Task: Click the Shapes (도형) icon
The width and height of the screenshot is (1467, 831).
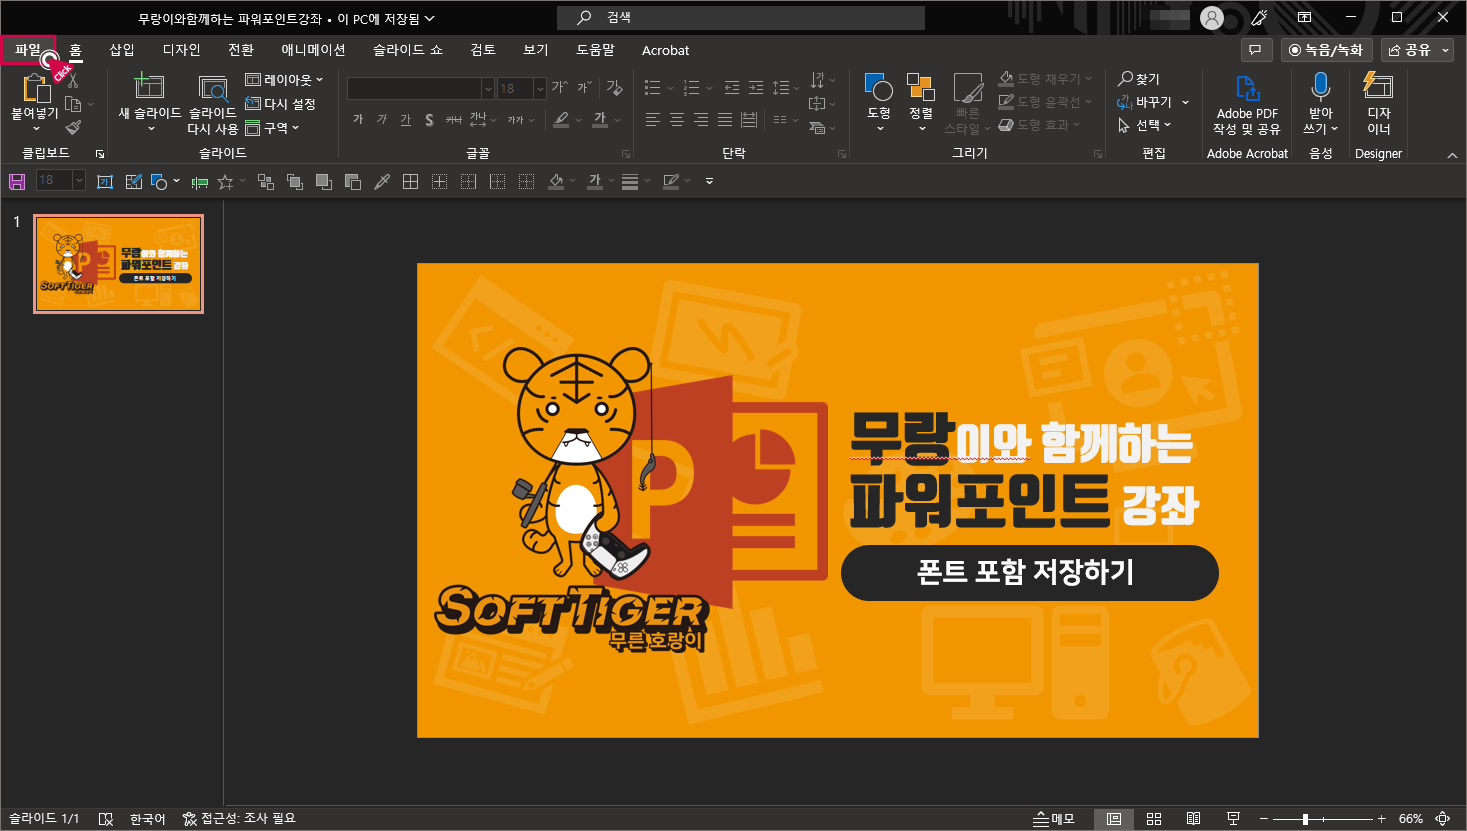Action: click(x=878, y=87)
